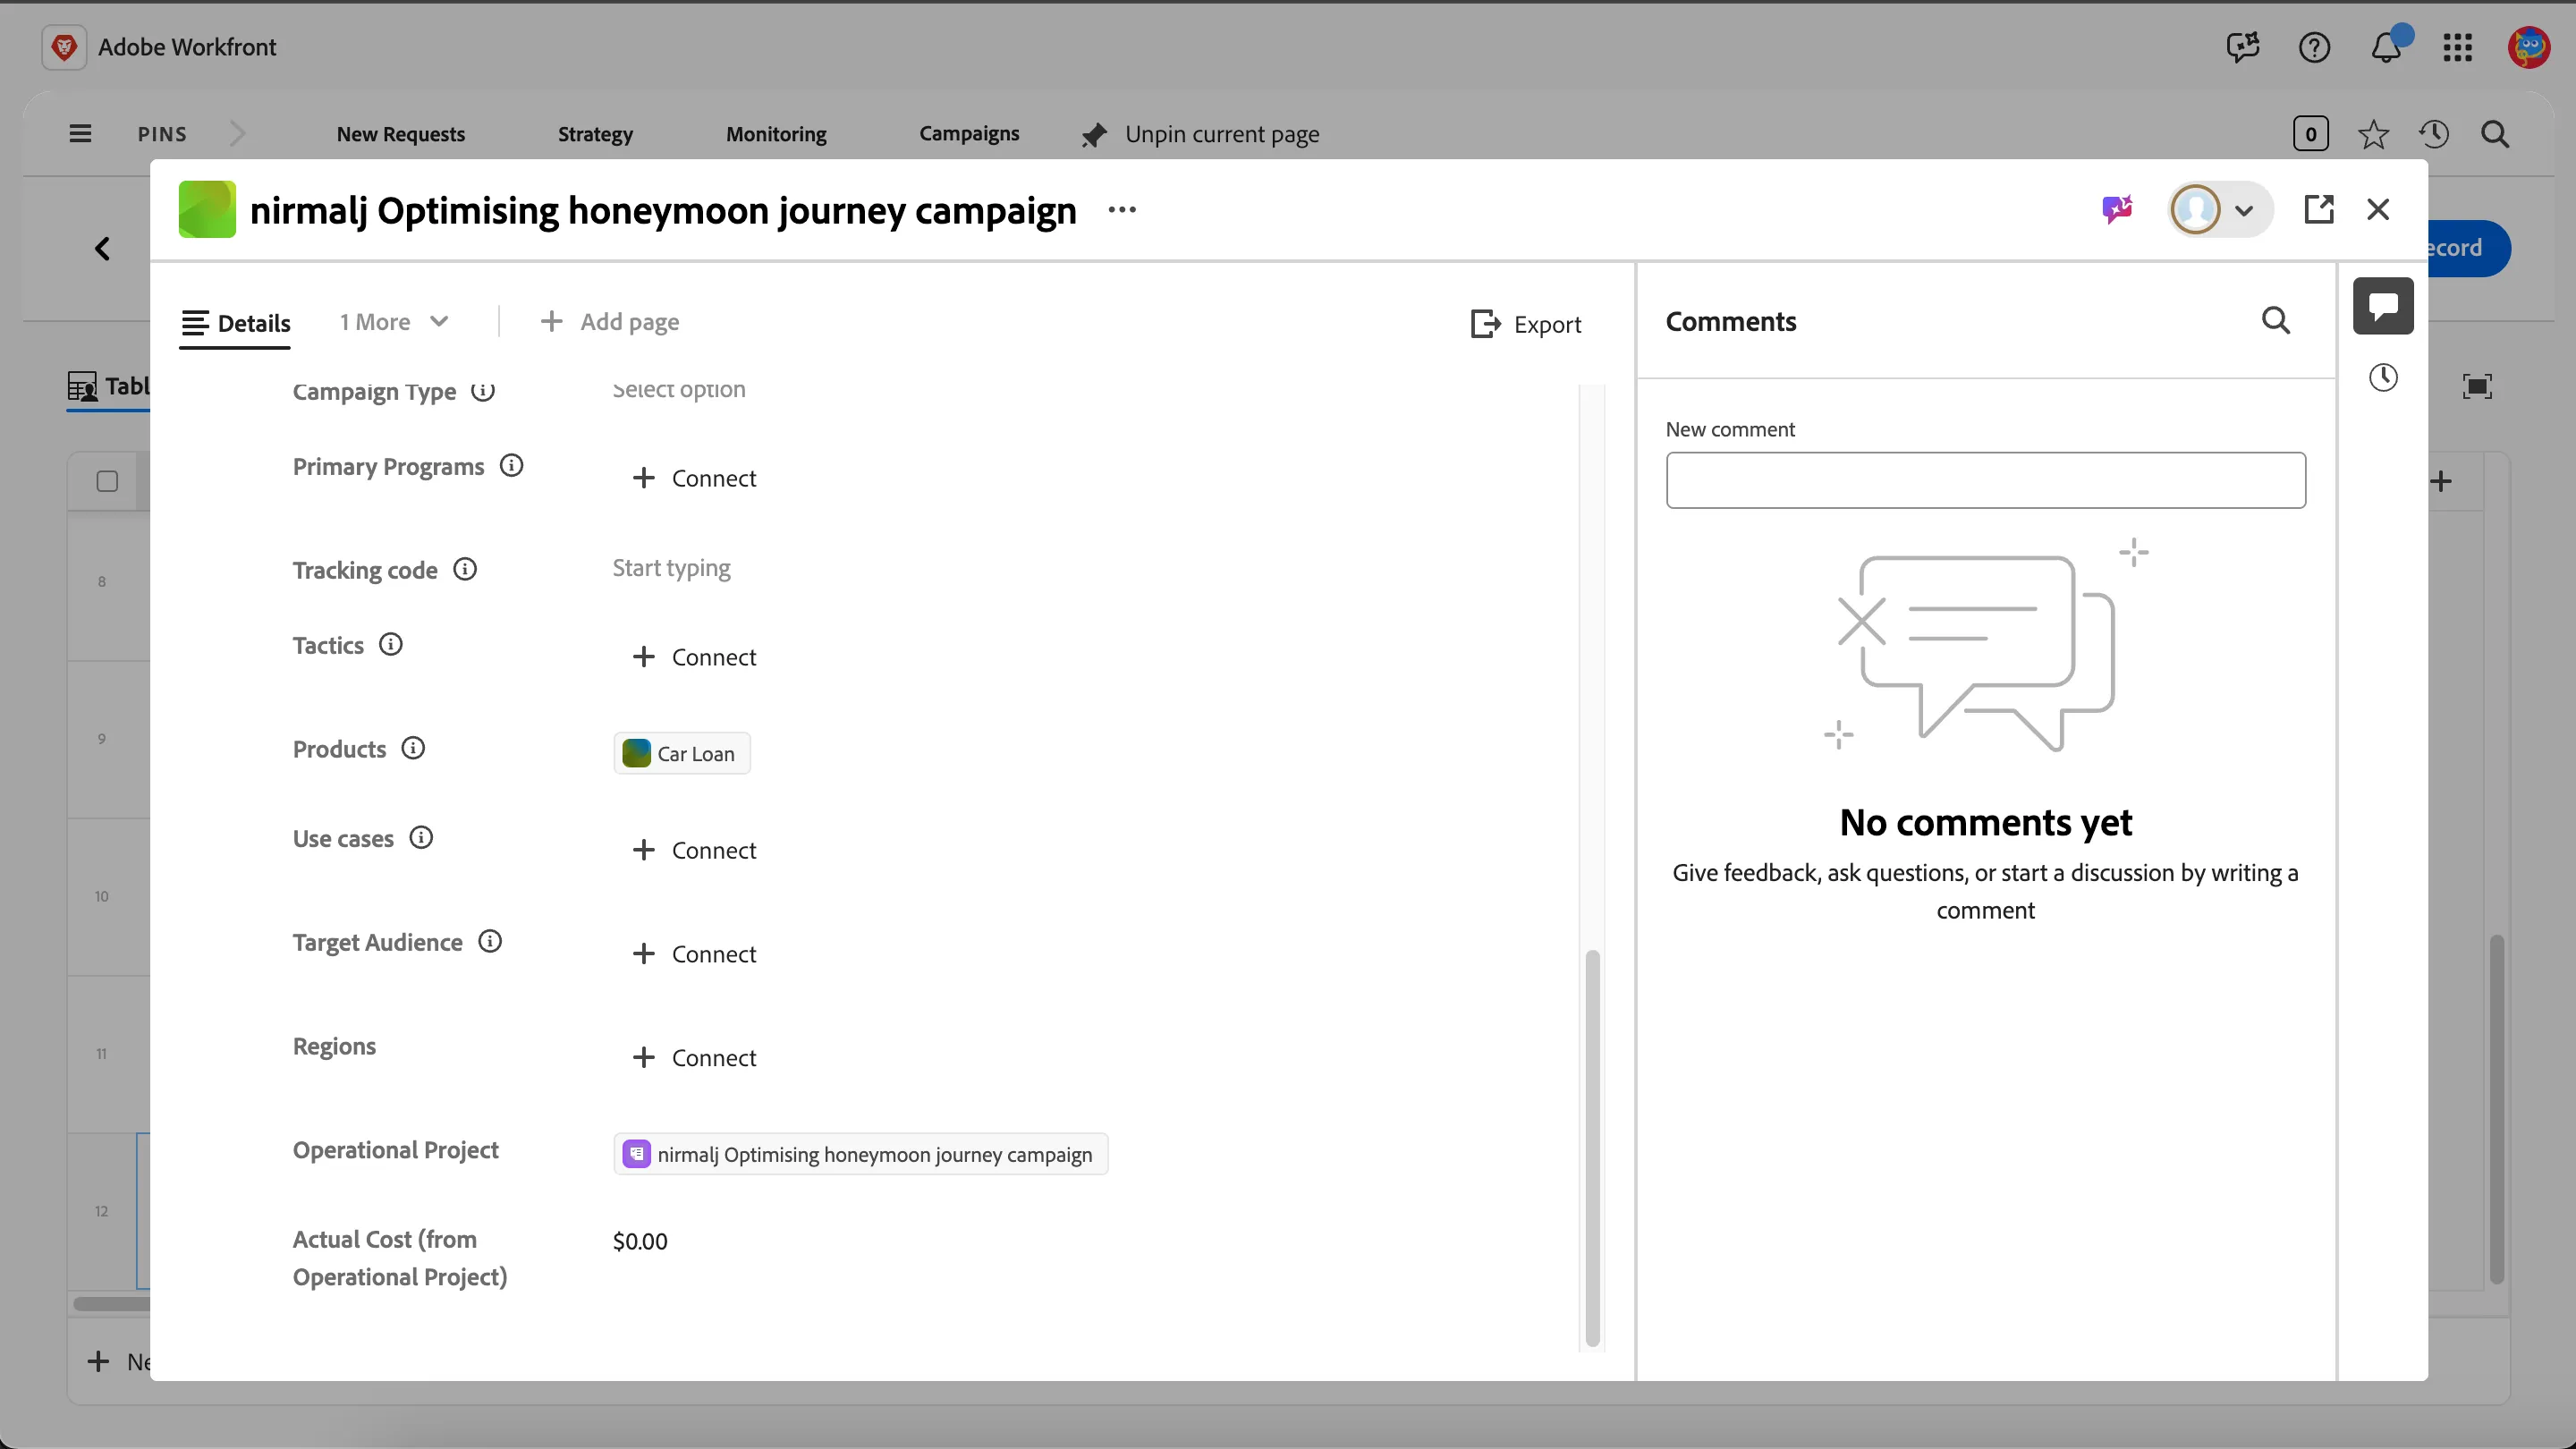Switch to the Details tab

[235, 323]
